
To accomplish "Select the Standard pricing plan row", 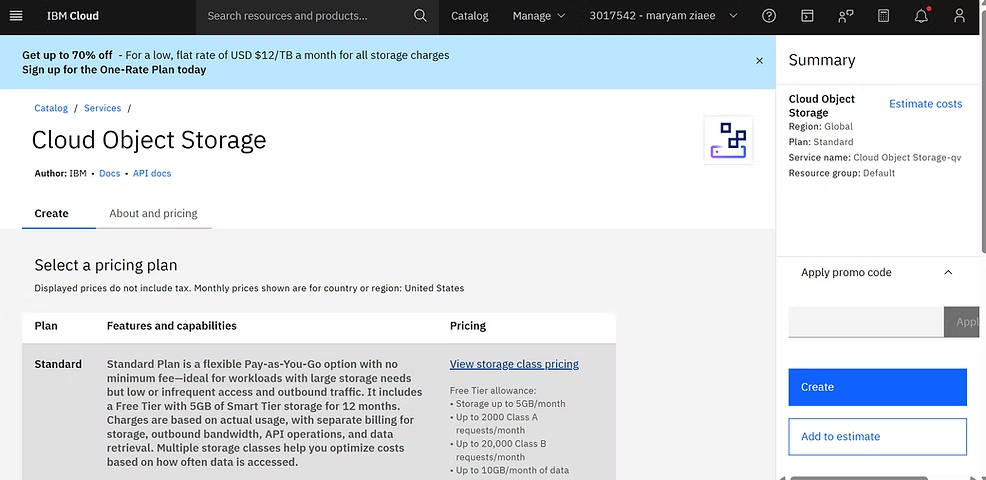I will click(319, 412).
